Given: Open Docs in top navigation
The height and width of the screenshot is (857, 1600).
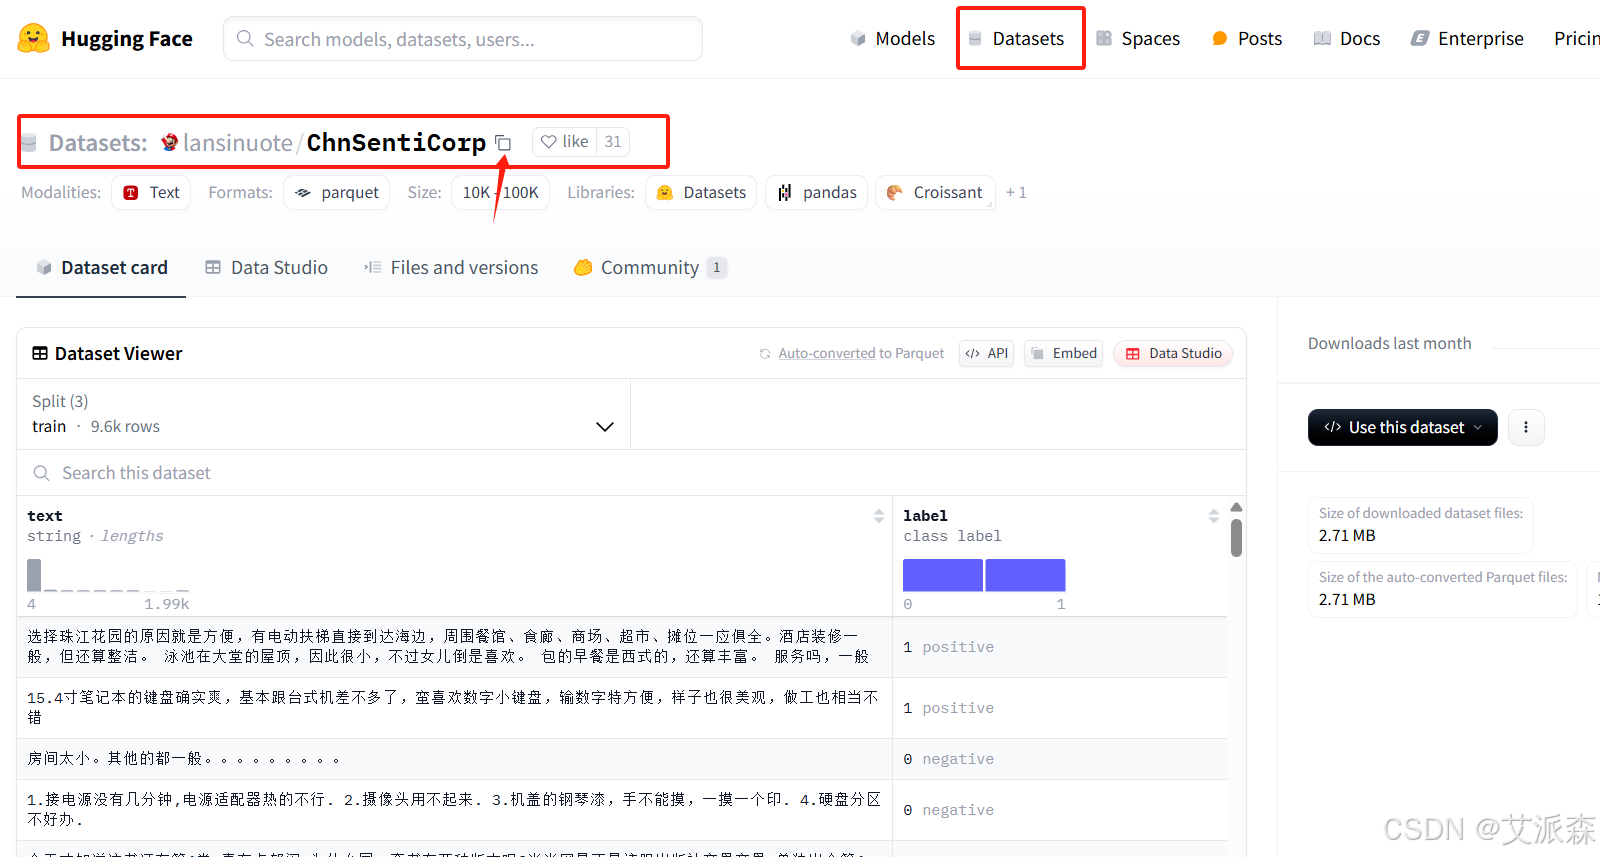Looking at the screenshot, I should tap(1347, 39).
